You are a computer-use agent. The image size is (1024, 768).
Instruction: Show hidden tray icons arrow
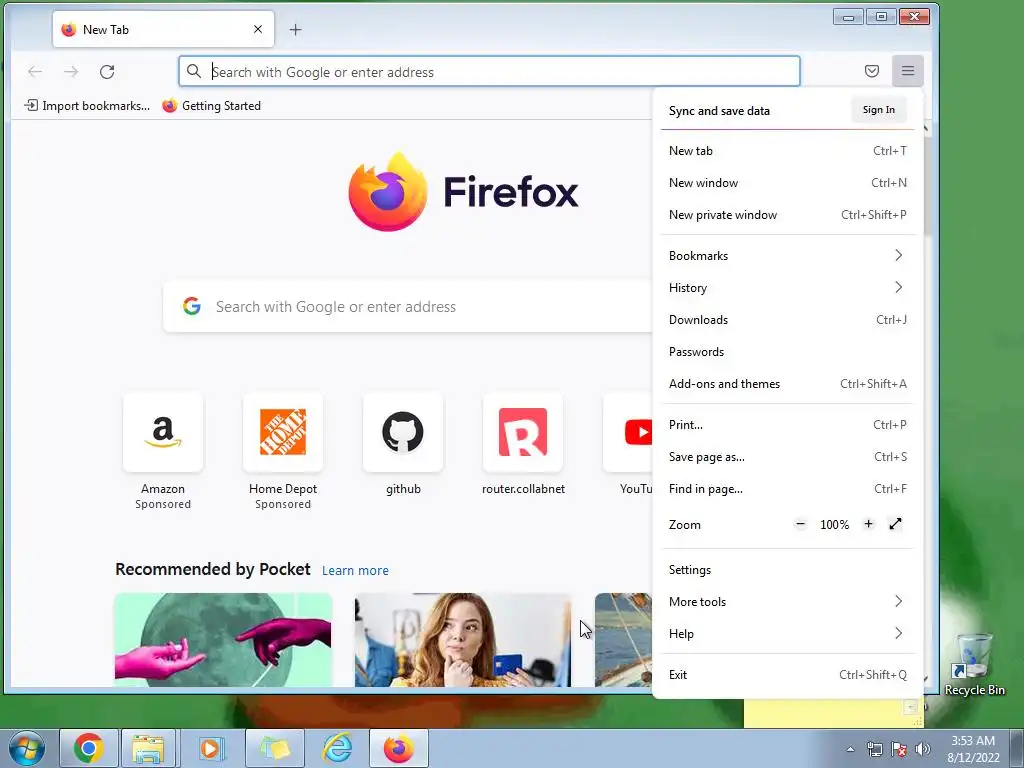pos(850,749)
